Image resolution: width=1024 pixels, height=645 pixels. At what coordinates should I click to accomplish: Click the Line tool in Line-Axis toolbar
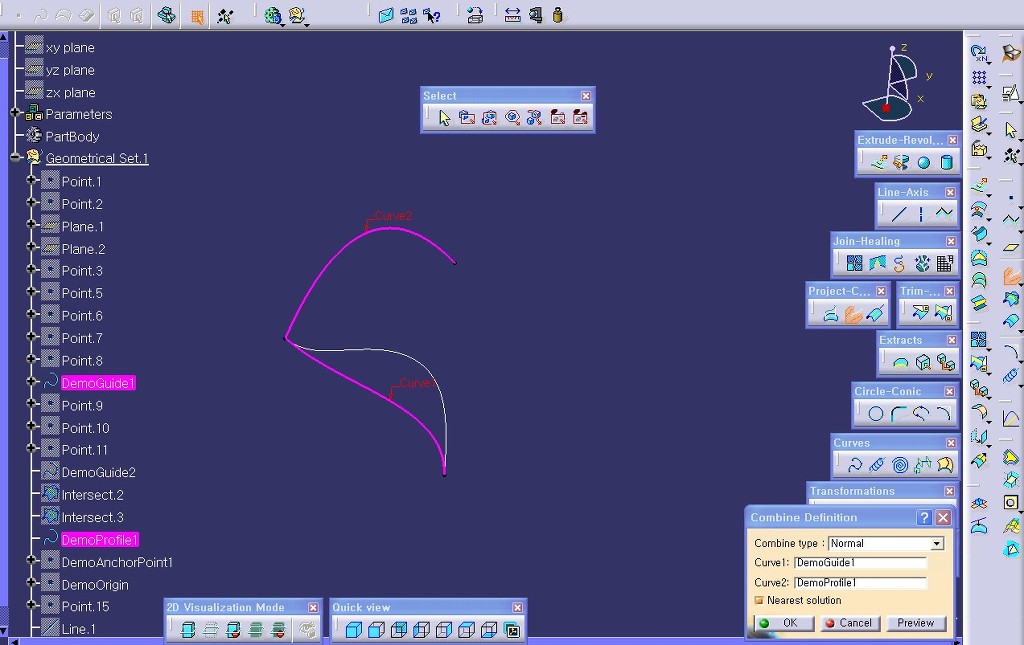[899, 214]
